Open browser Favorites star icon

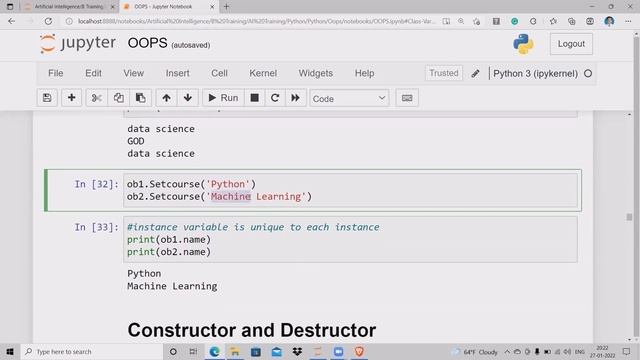point(553,21)
